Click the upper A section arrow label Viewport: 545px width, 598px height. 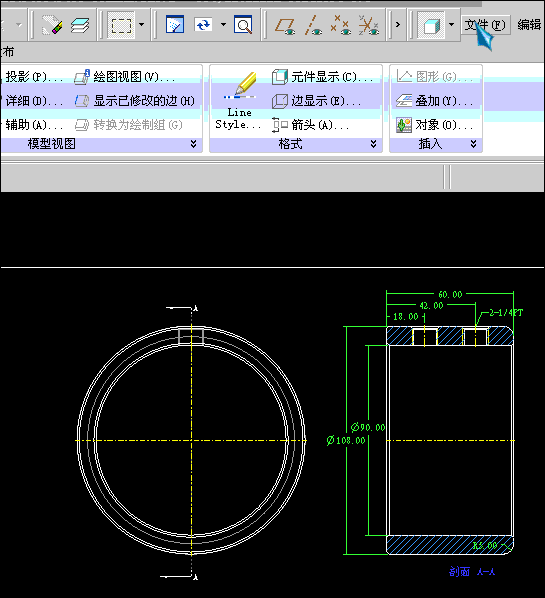(195, 308)
